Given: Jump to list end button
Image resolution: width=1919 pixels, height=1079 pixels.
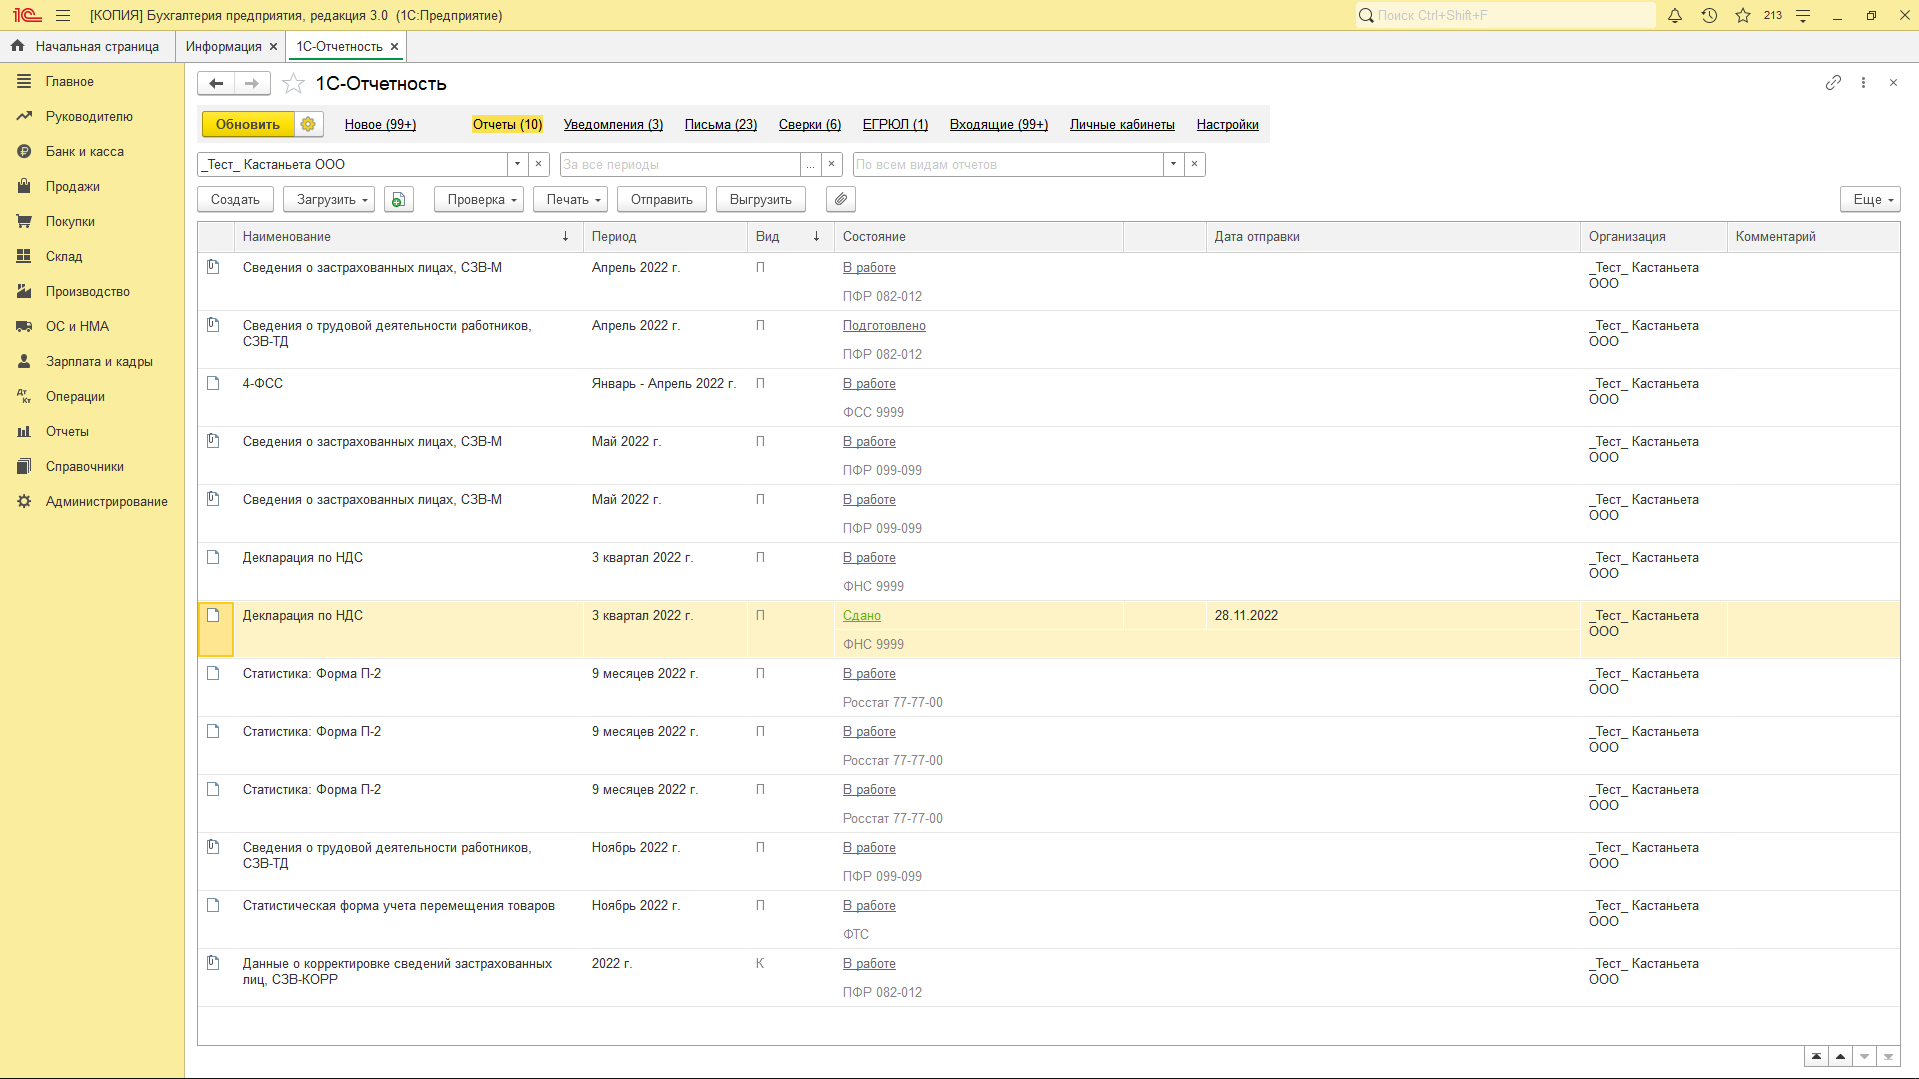Looking at the screenshot, I should point(1888,1057).
